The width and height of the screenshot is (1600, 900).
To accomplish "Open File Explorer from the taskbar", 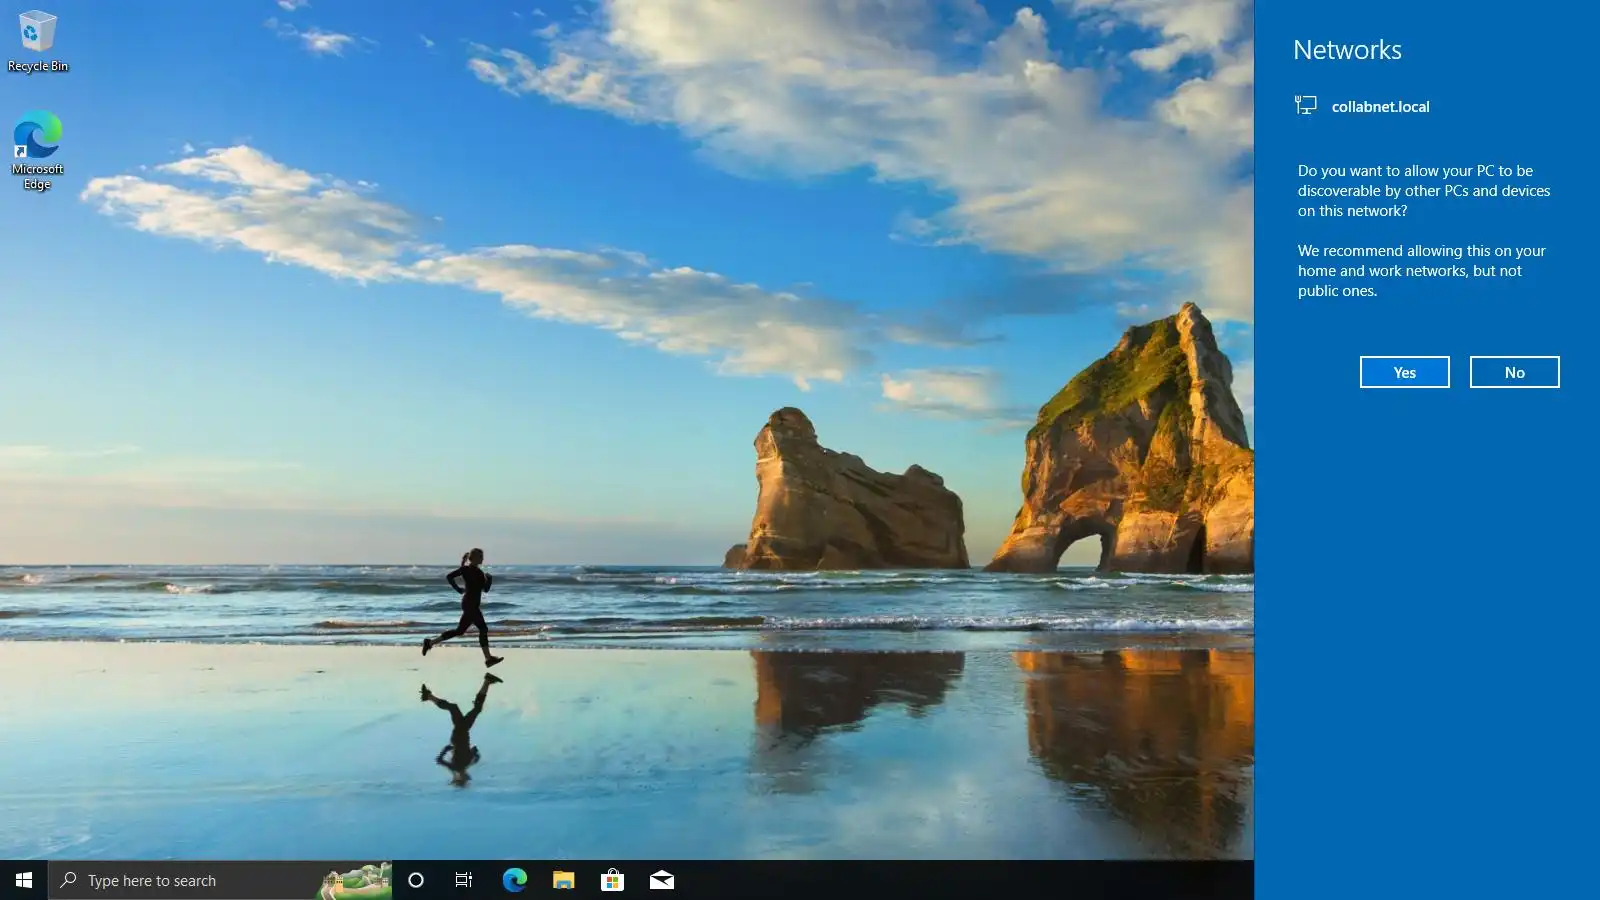I will tap(563, 880).
